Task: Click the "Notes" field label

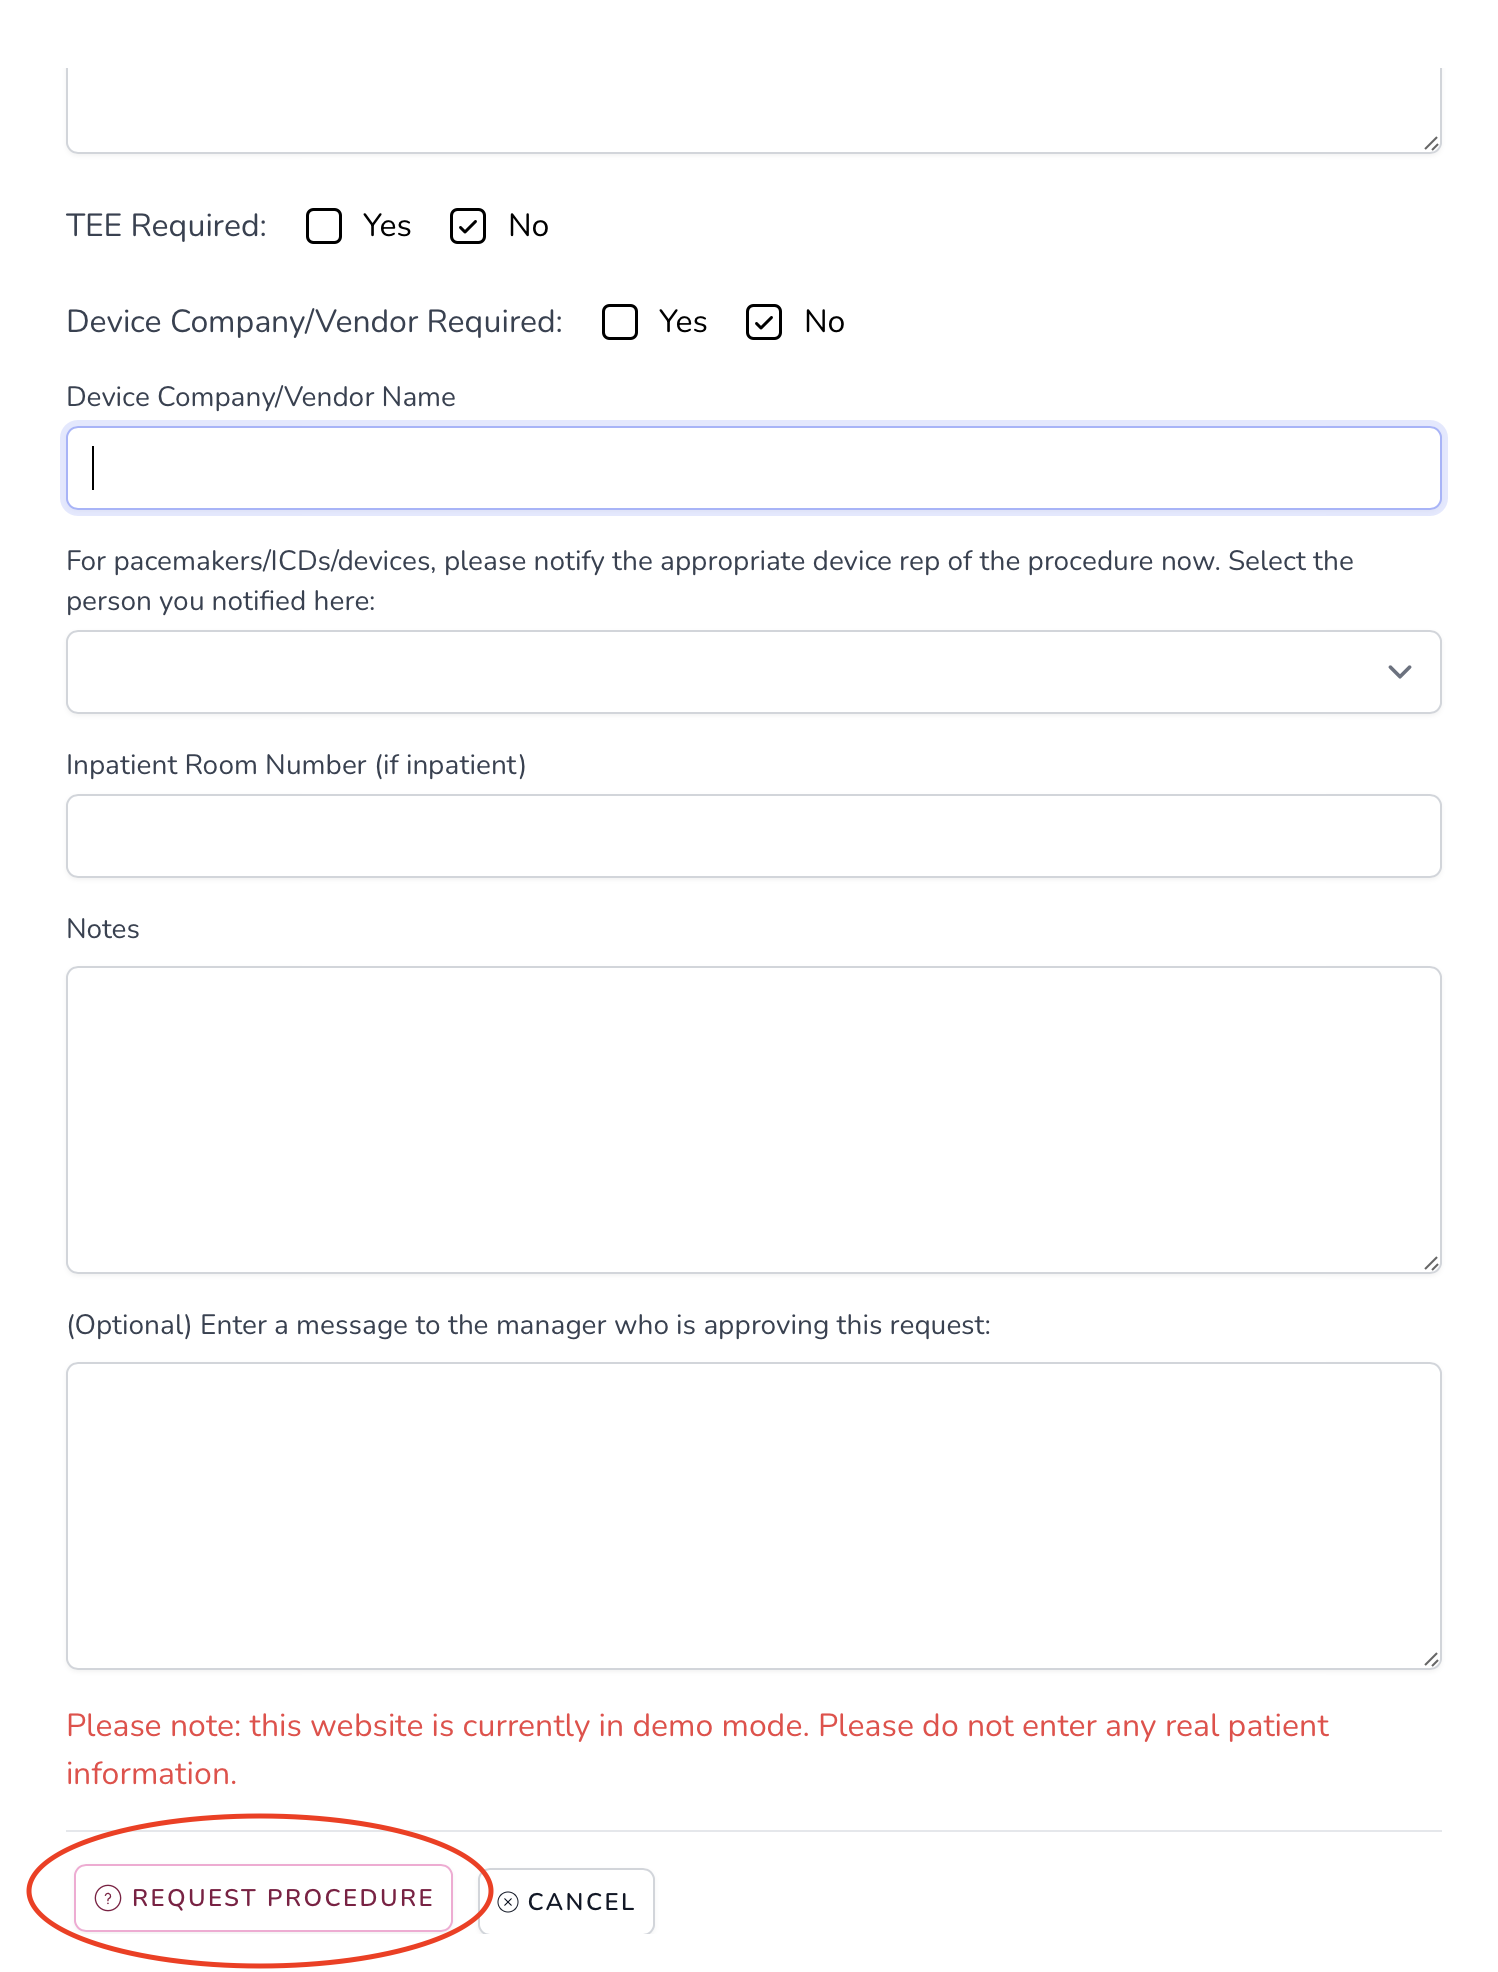Action: 103,929
